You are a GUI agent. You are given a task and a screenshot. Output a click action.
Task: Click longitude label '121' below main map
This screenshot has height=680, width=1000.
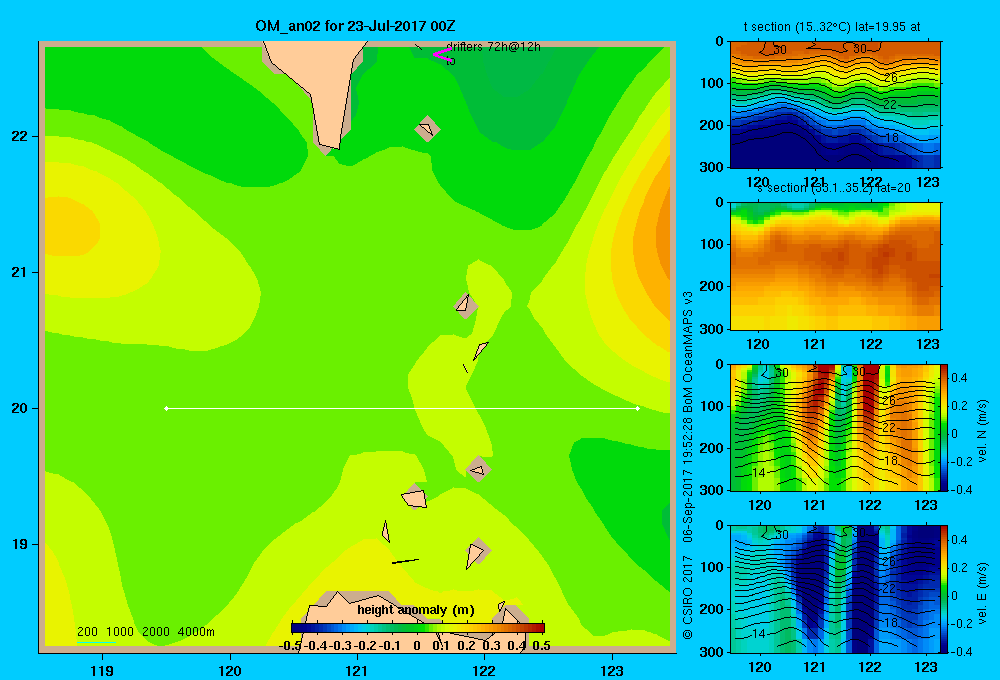point(357,670)
